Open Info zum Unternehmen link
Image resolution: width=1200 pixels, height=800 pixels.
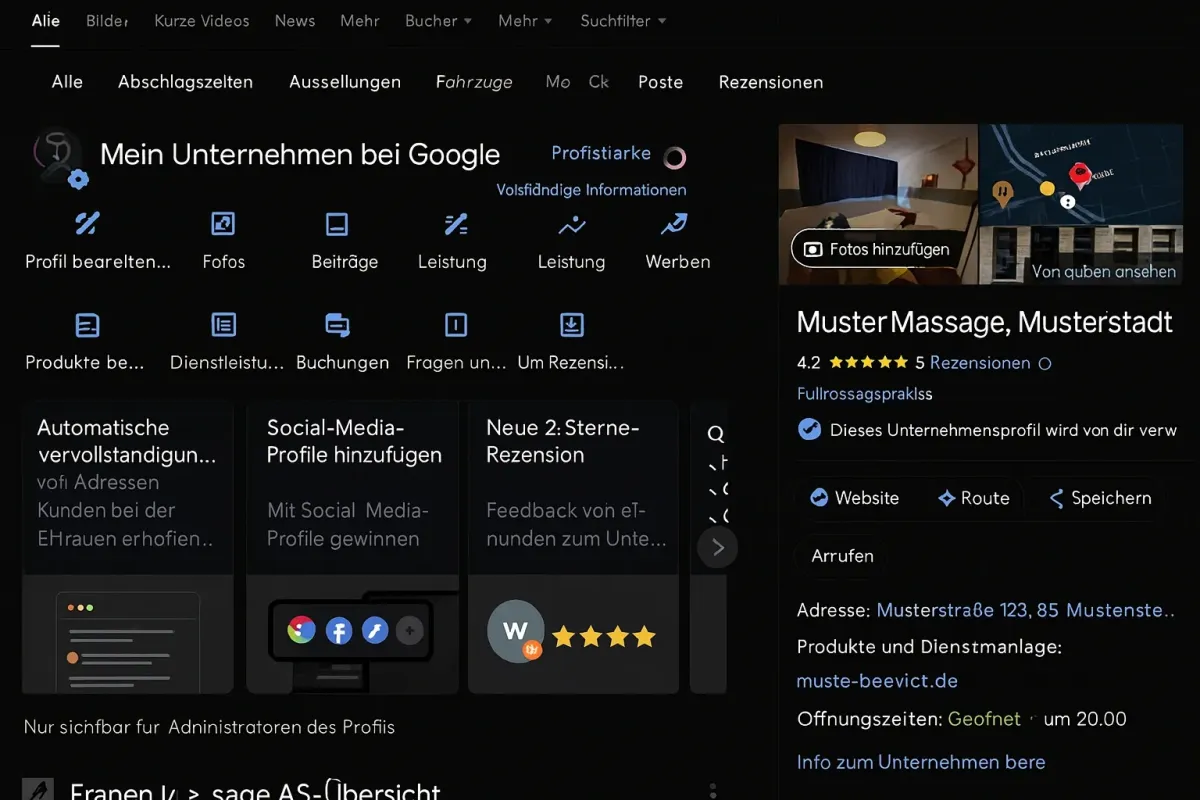[x=921, y=762]
